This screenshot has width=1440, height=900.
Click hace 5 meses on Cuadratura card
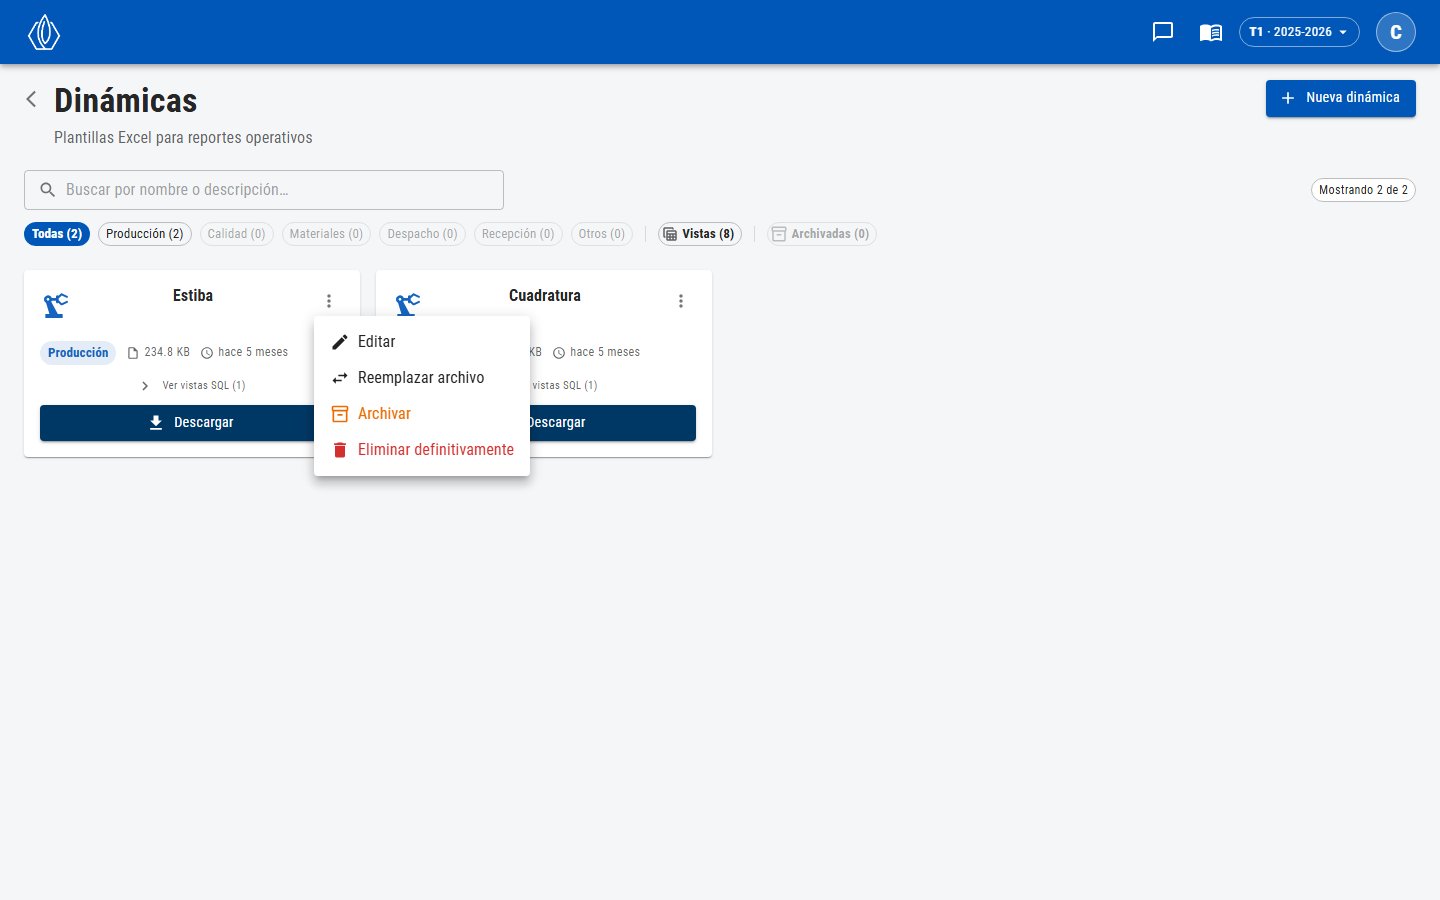pos(605,352)
